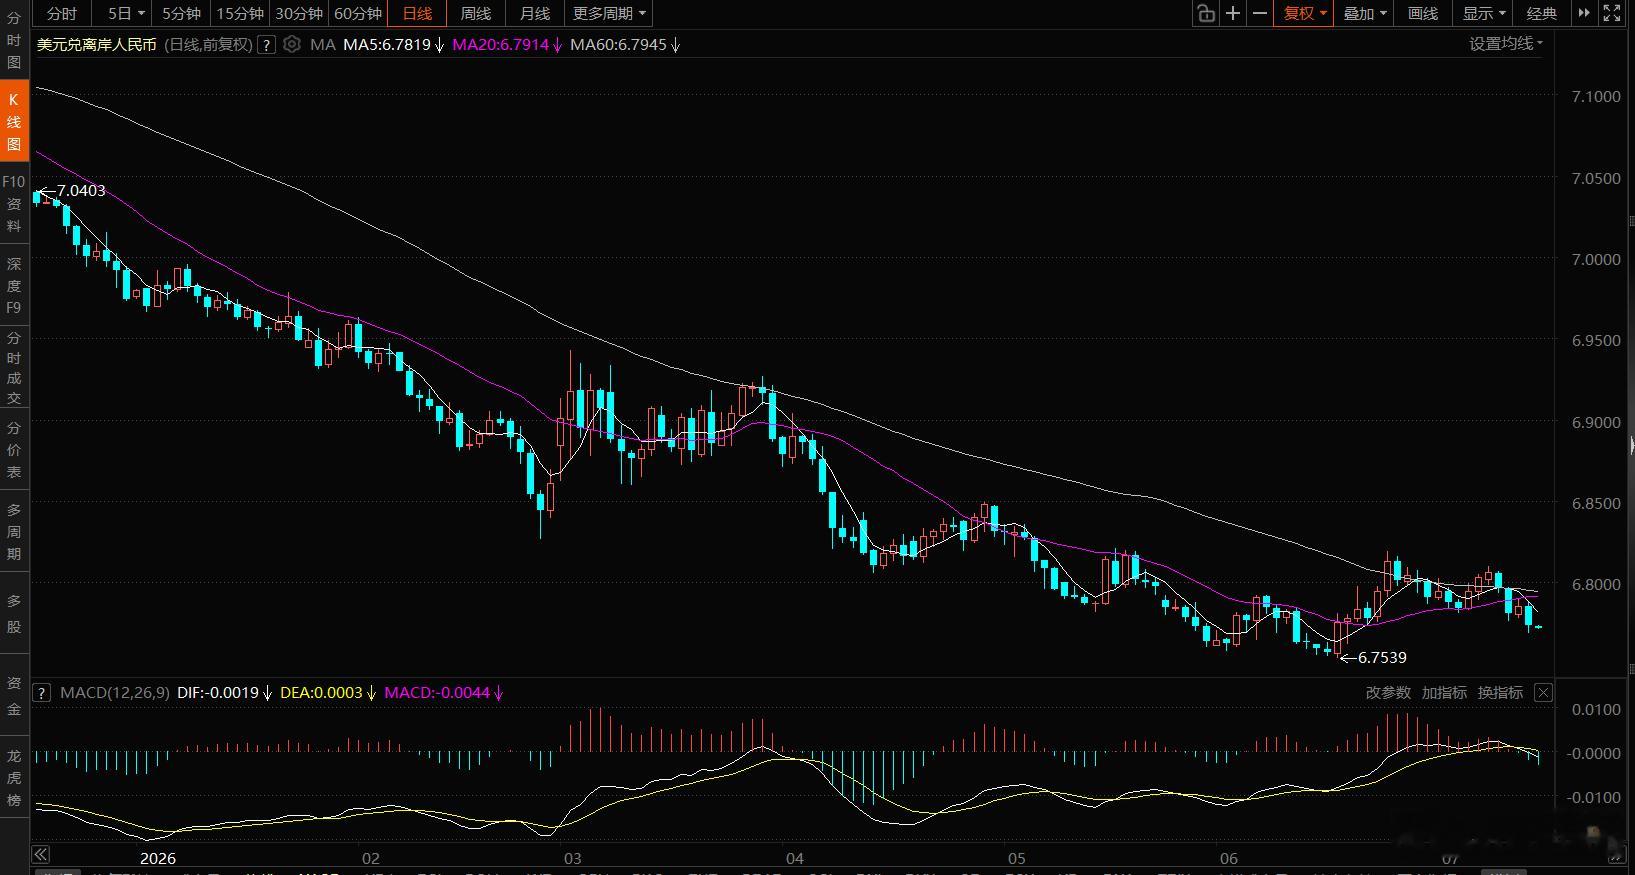
Task: Open 分时成交 in left sidebar
Action: pyautogui.click(x=14, y=368)
